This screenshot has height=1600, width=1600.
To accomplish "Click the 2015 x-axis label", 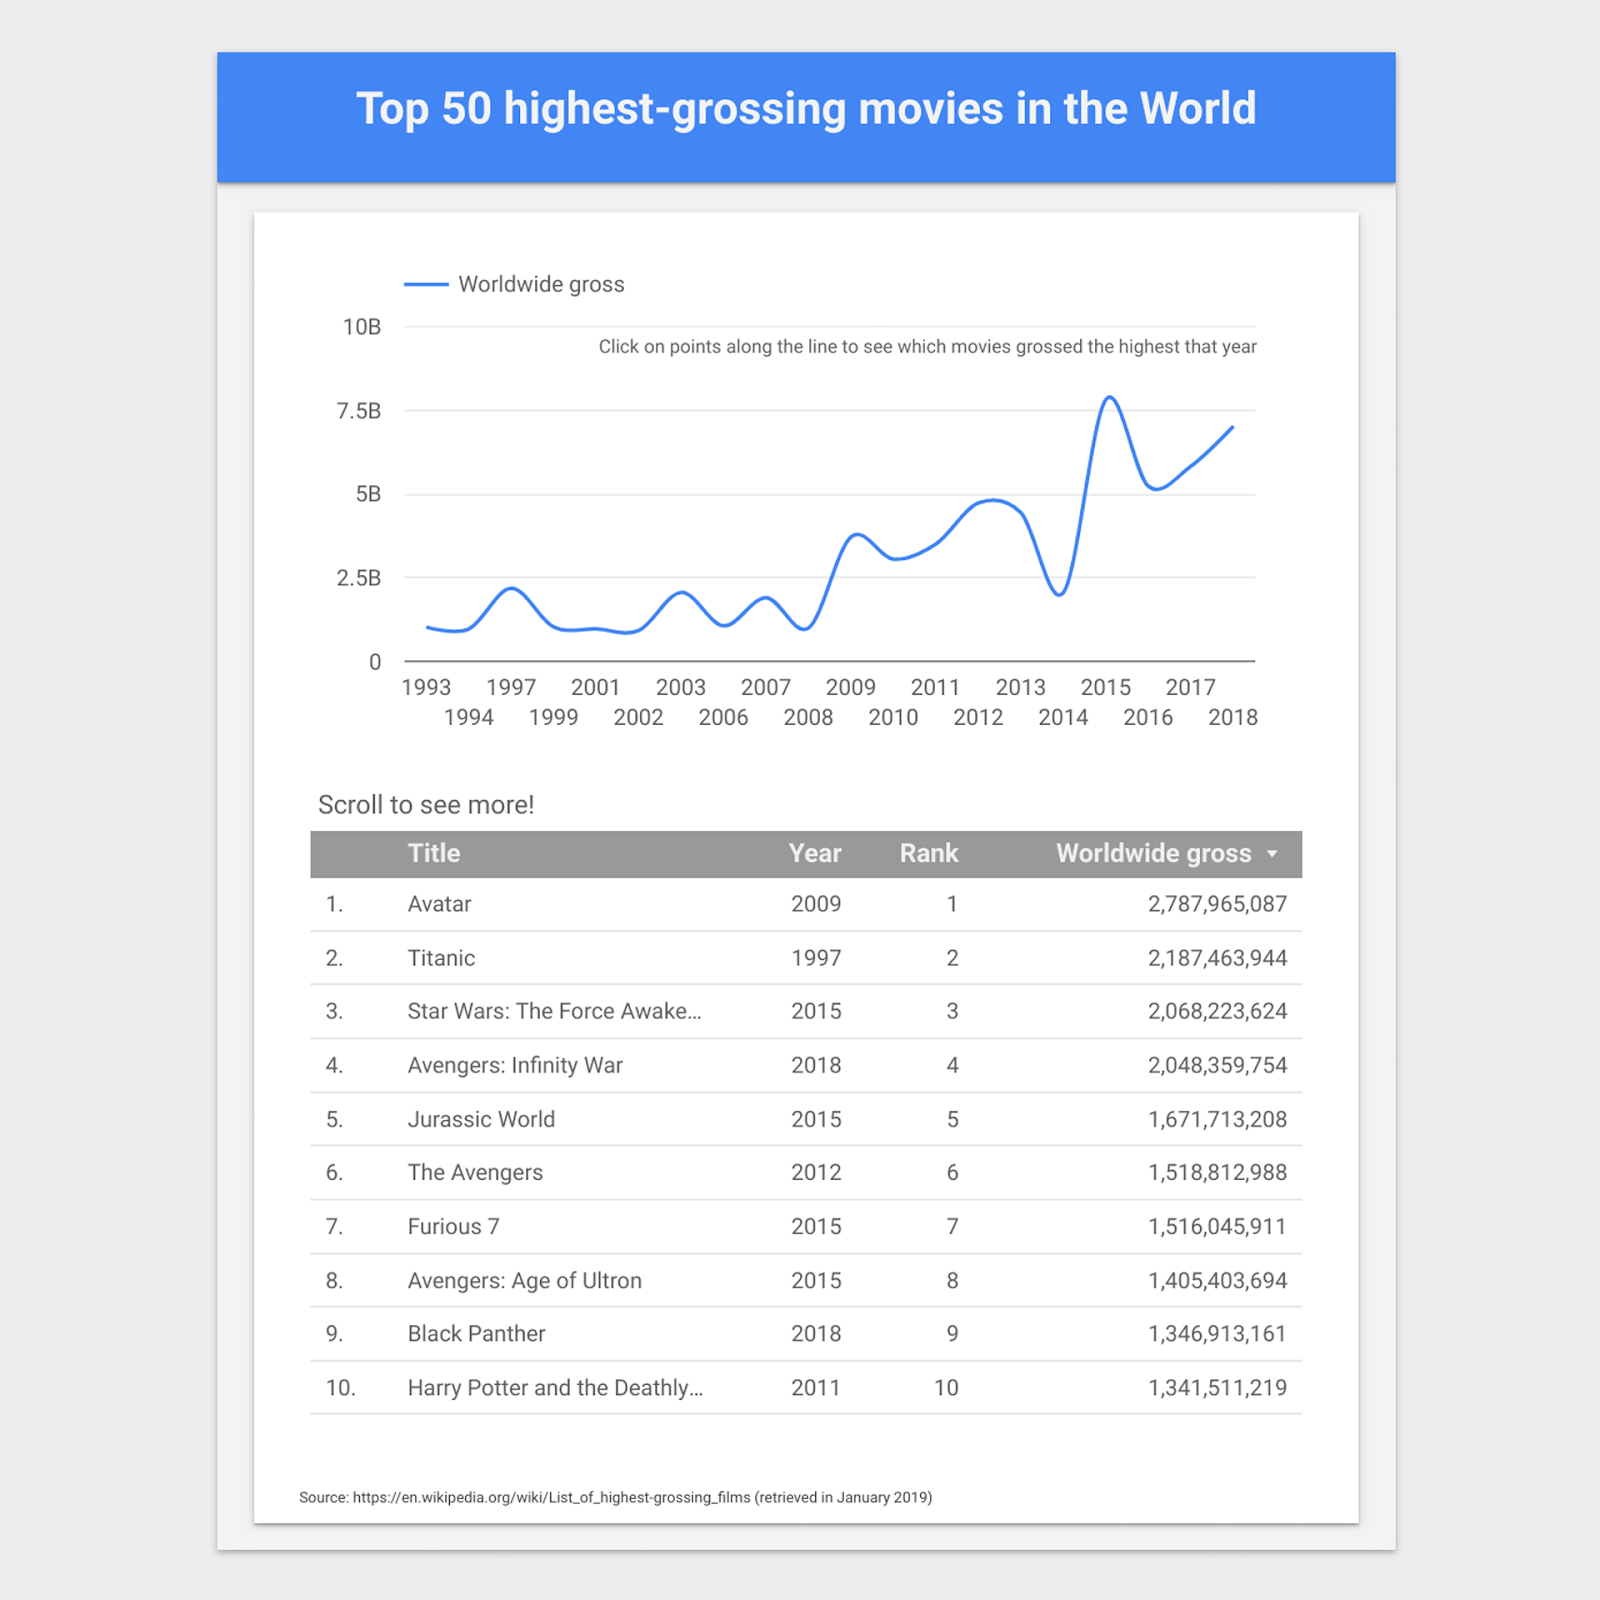I will [1106, 687].
